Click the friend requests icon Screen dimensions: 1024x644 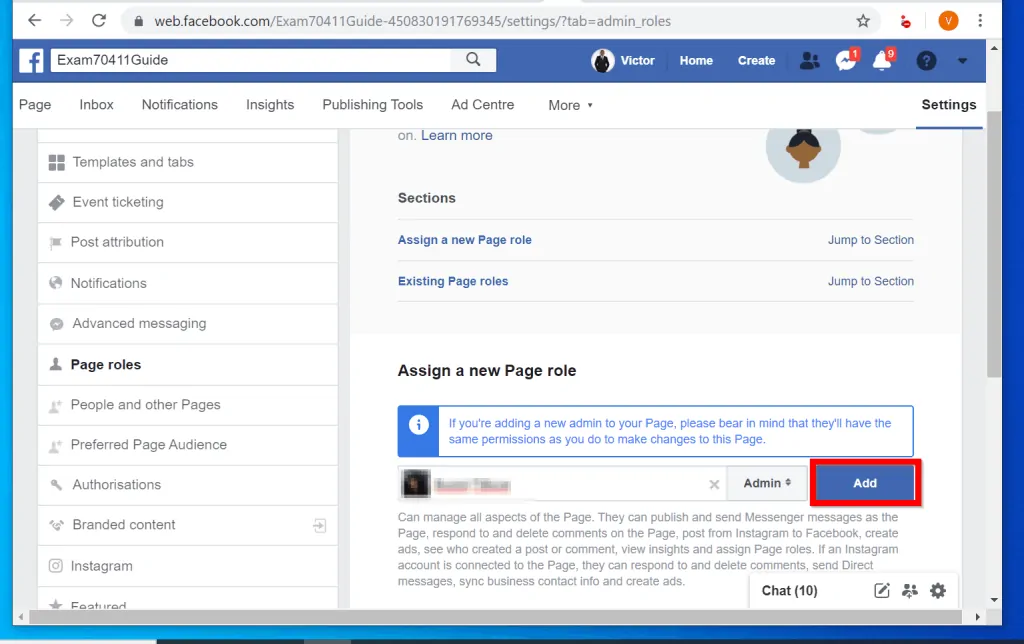pyautogui.click(x=809, y=60)
